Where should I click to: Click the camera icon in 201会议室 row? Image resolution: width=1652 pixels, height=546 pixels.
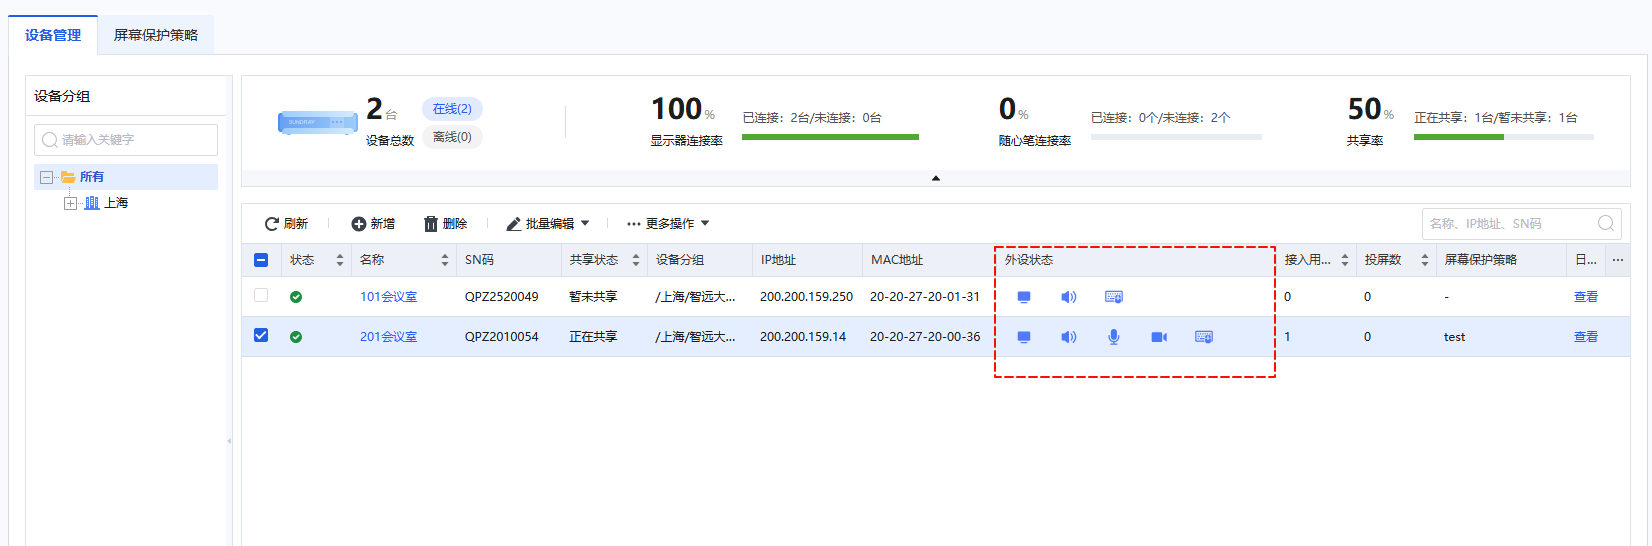(x=1159, y=337)
